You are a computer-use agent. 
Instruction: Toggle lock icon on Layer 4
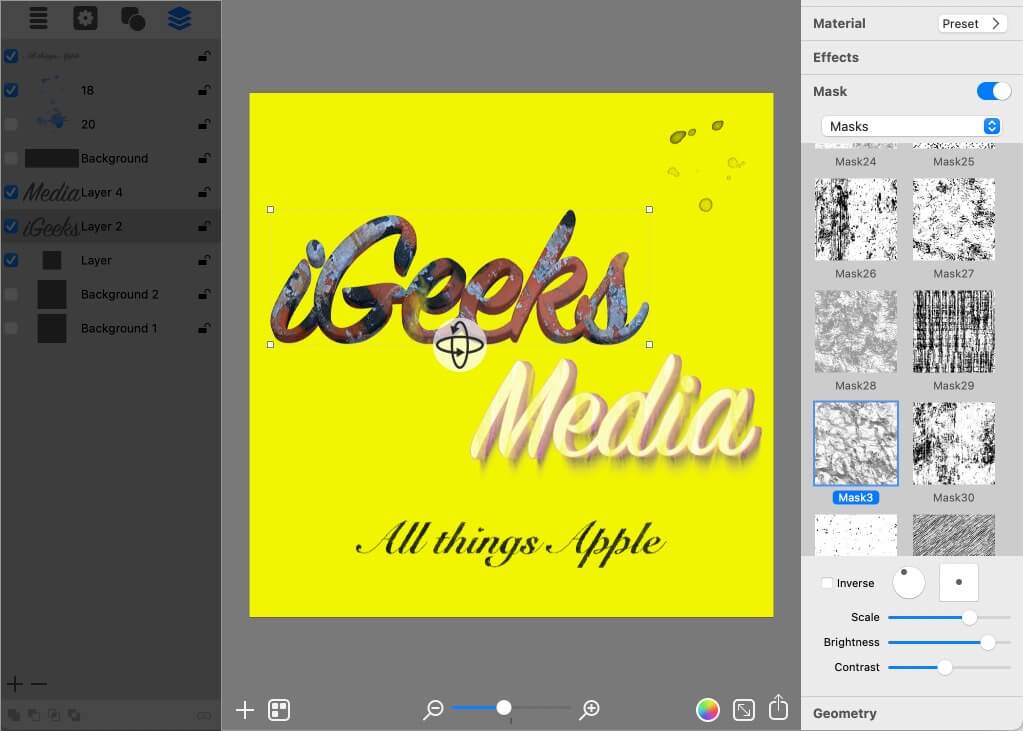[x=204, y=192]
